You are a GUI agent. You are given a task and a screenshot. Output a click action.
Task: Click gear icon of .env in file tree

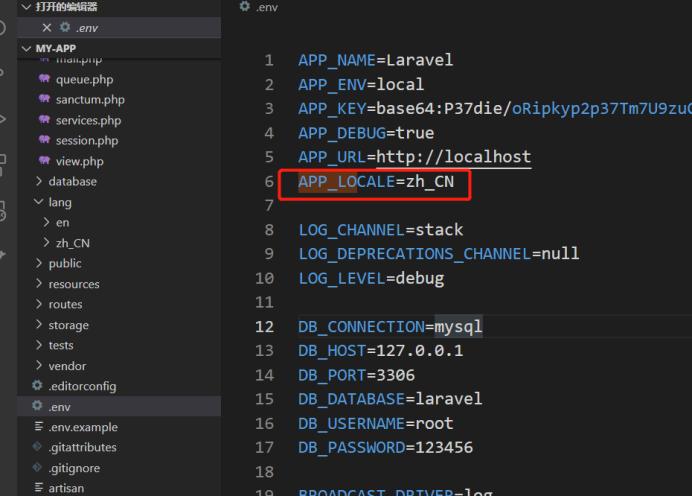tap(38, 406)
